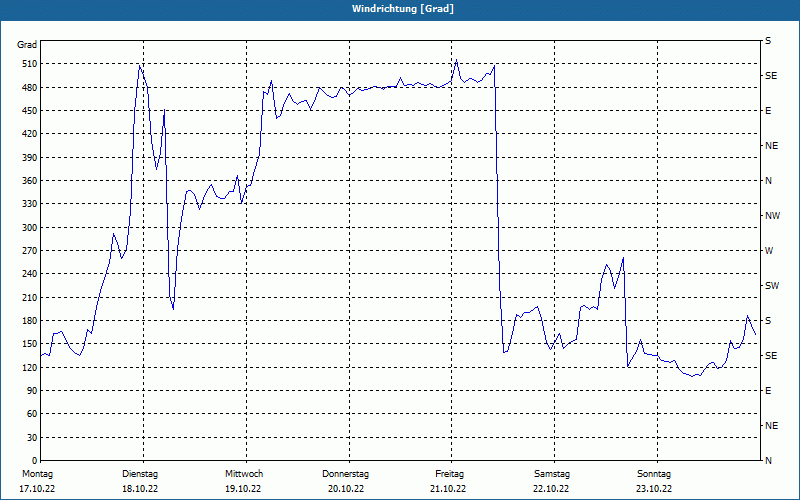Click the date 21.10.22
The height and width of the screenshot is (500, 800).
[448, 489]
